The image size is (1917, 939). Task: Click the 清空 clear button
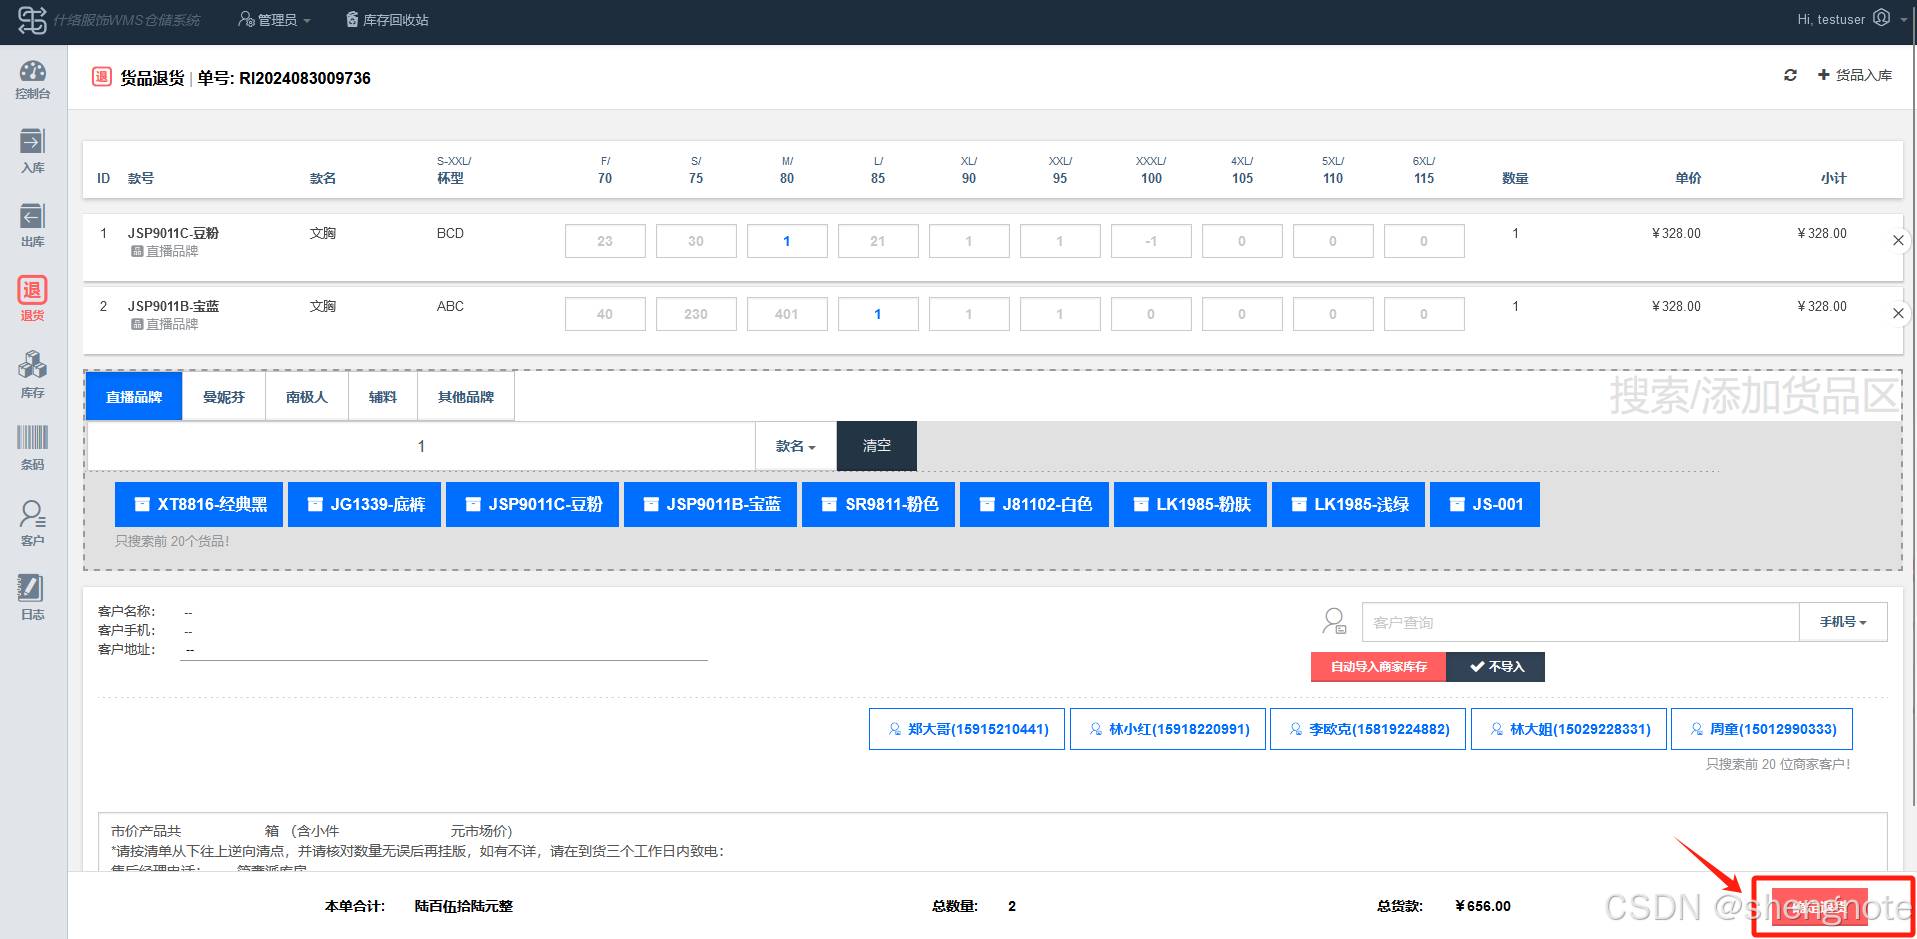876,446
